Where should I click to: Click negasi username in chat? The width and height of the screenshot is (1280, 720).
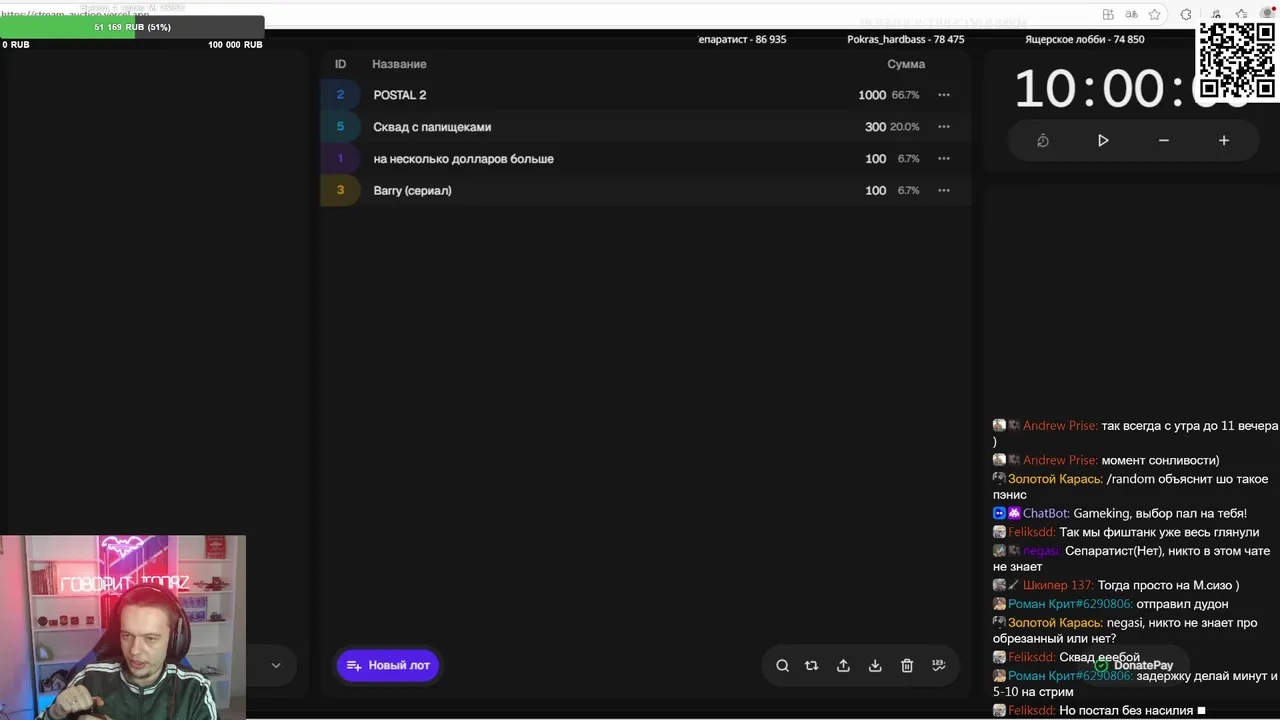[1041, 551]
